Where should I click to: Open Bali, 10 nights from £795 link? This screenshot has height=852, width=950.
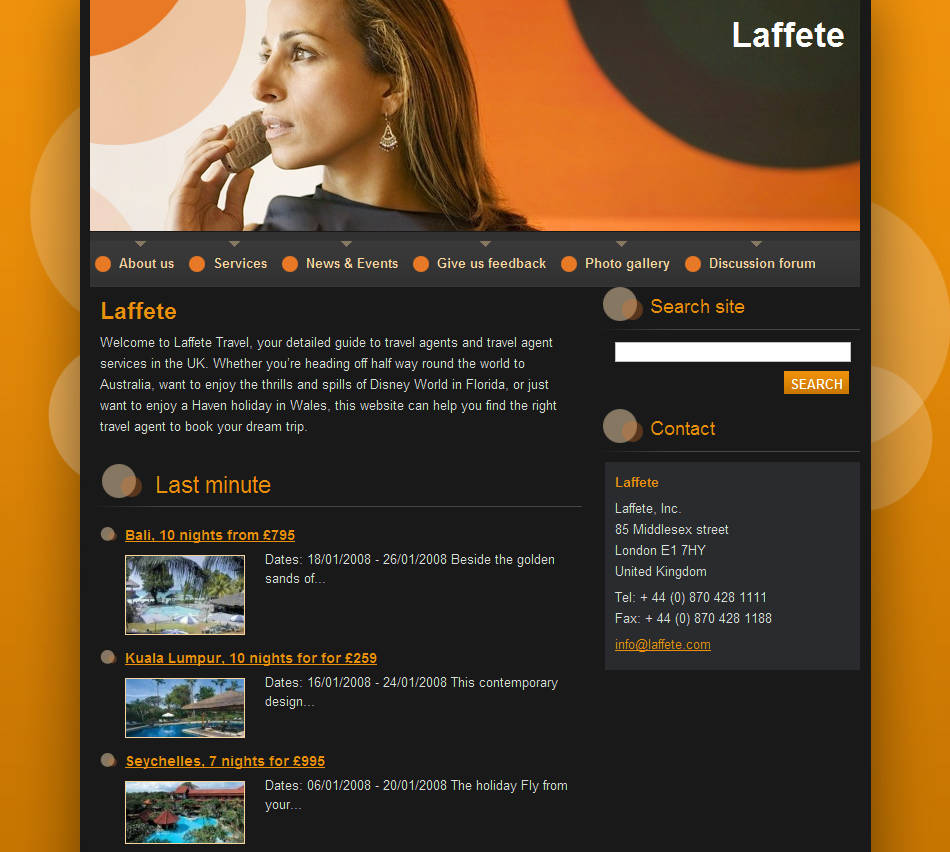(210, 536)
